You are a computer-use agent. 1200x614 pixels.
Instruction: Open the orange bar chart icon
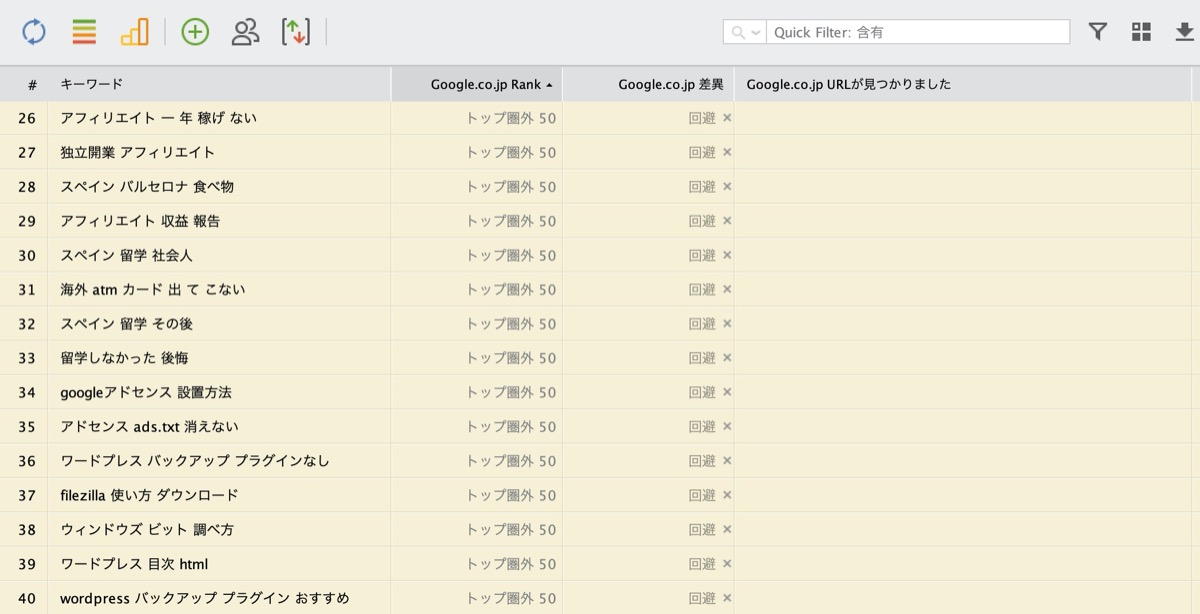point(134,32)
